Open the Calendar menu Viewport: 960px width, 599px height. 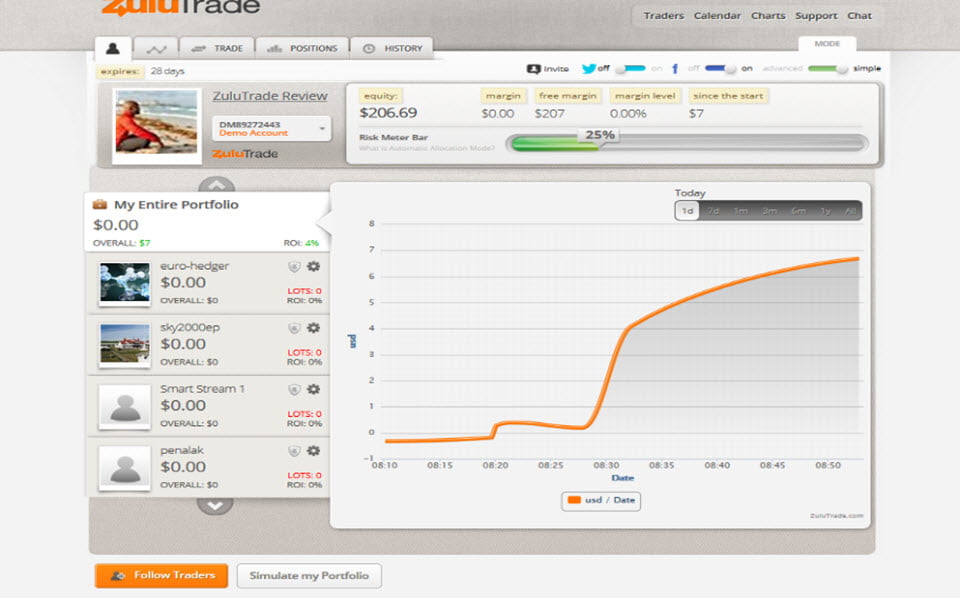pyautogui.click(x=717, y=16)
